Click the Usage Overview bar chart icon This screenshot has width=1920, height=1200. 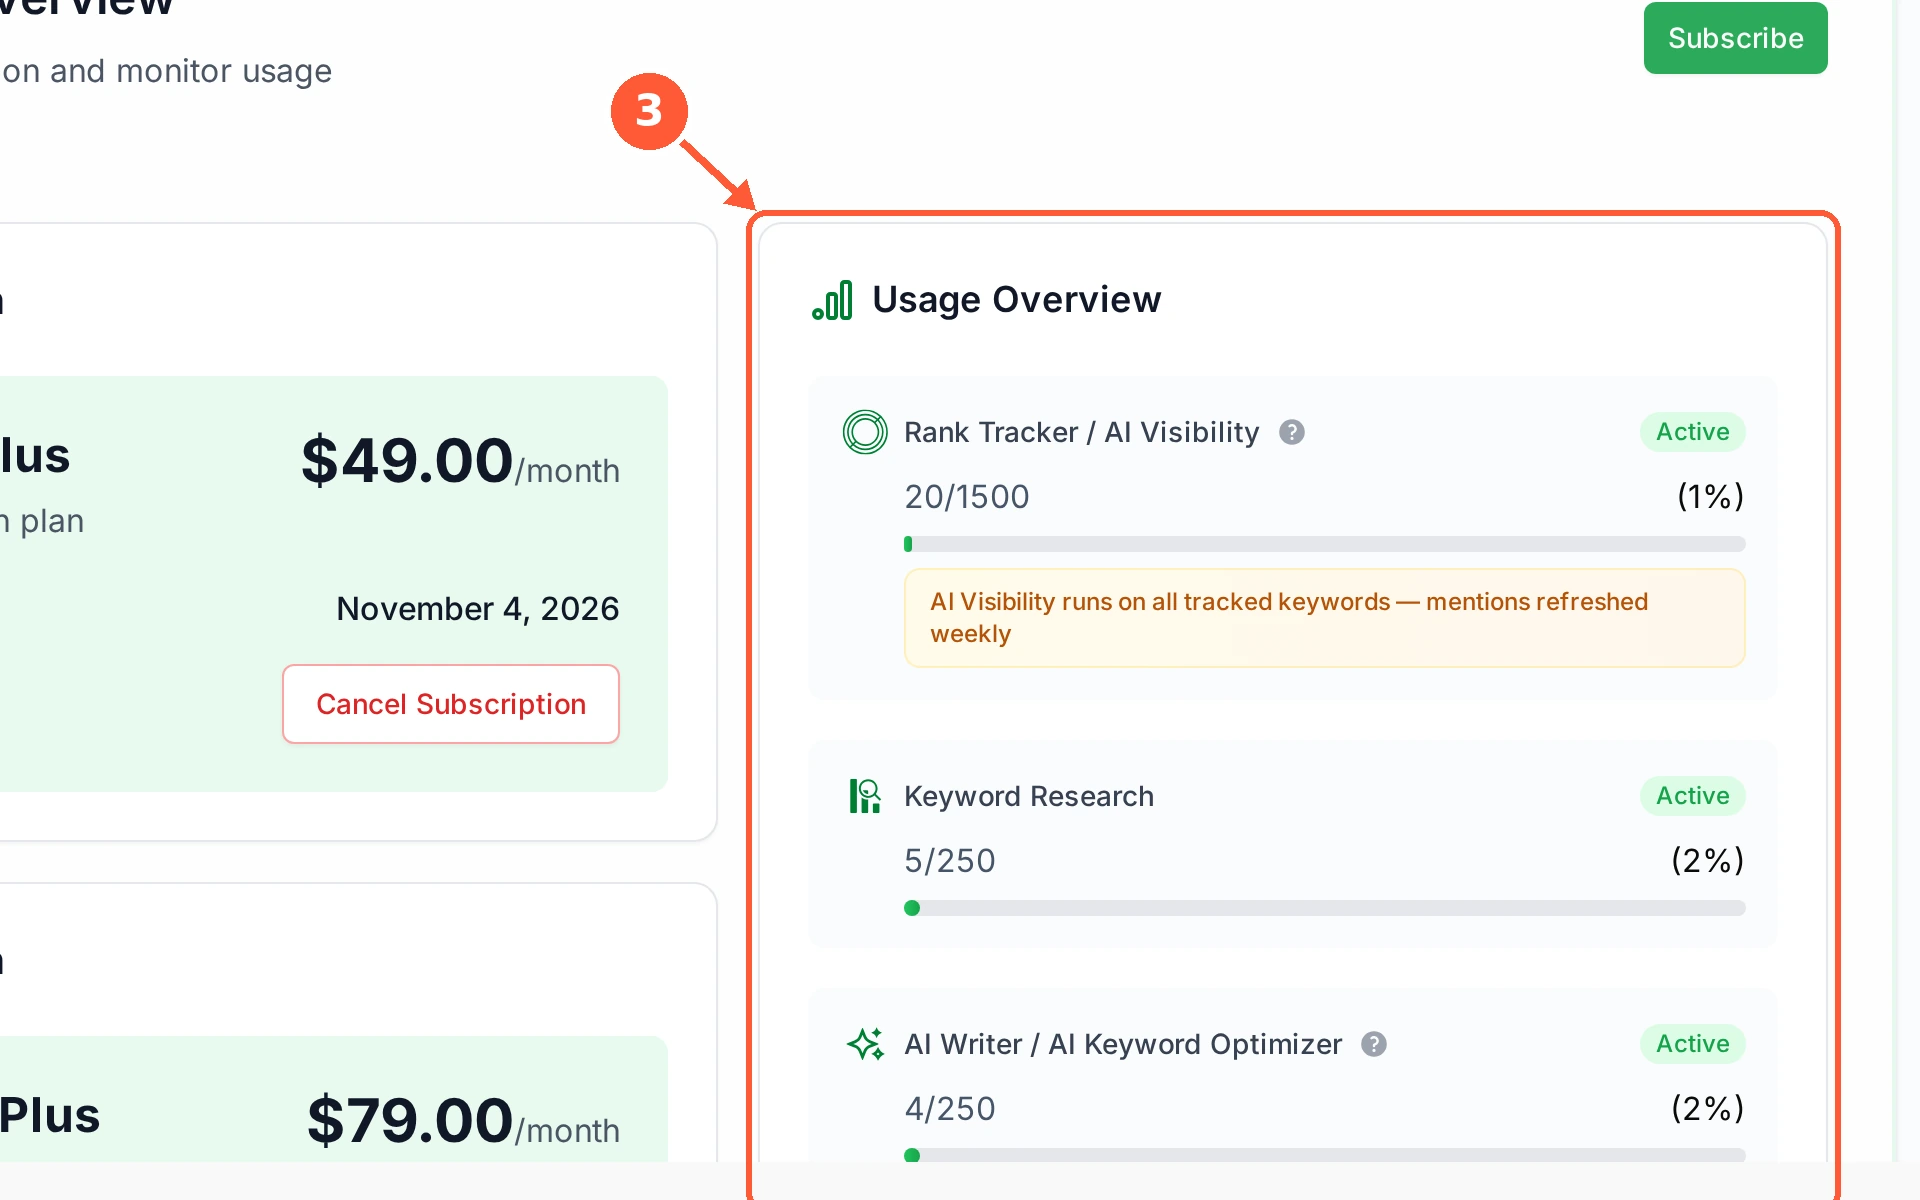[x=833, y=300]
